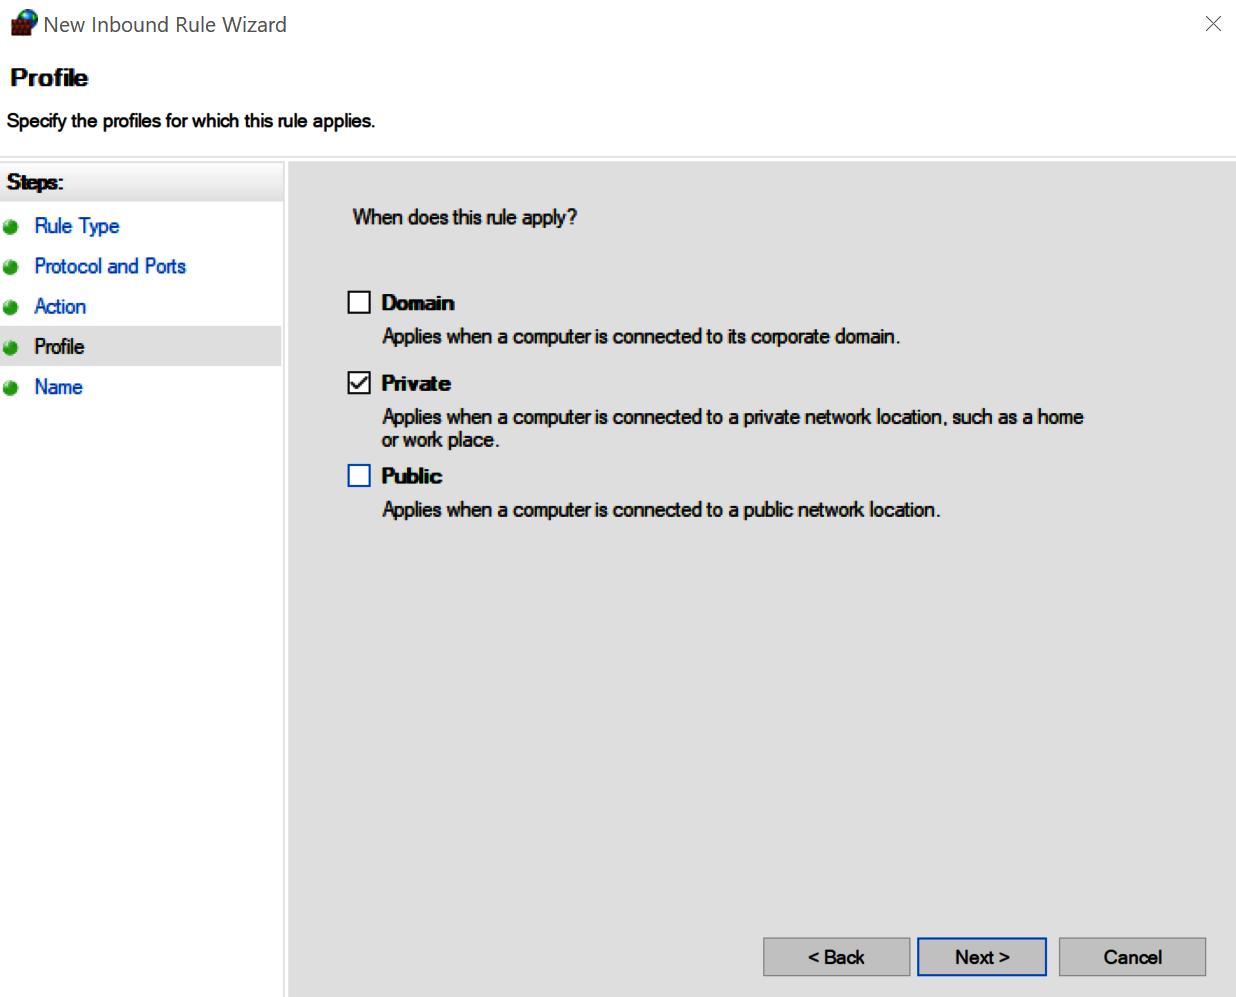Screen dimensions: 1236x997
Task: Disable the Private profile checkbox
Action: (x=358, y=382)
